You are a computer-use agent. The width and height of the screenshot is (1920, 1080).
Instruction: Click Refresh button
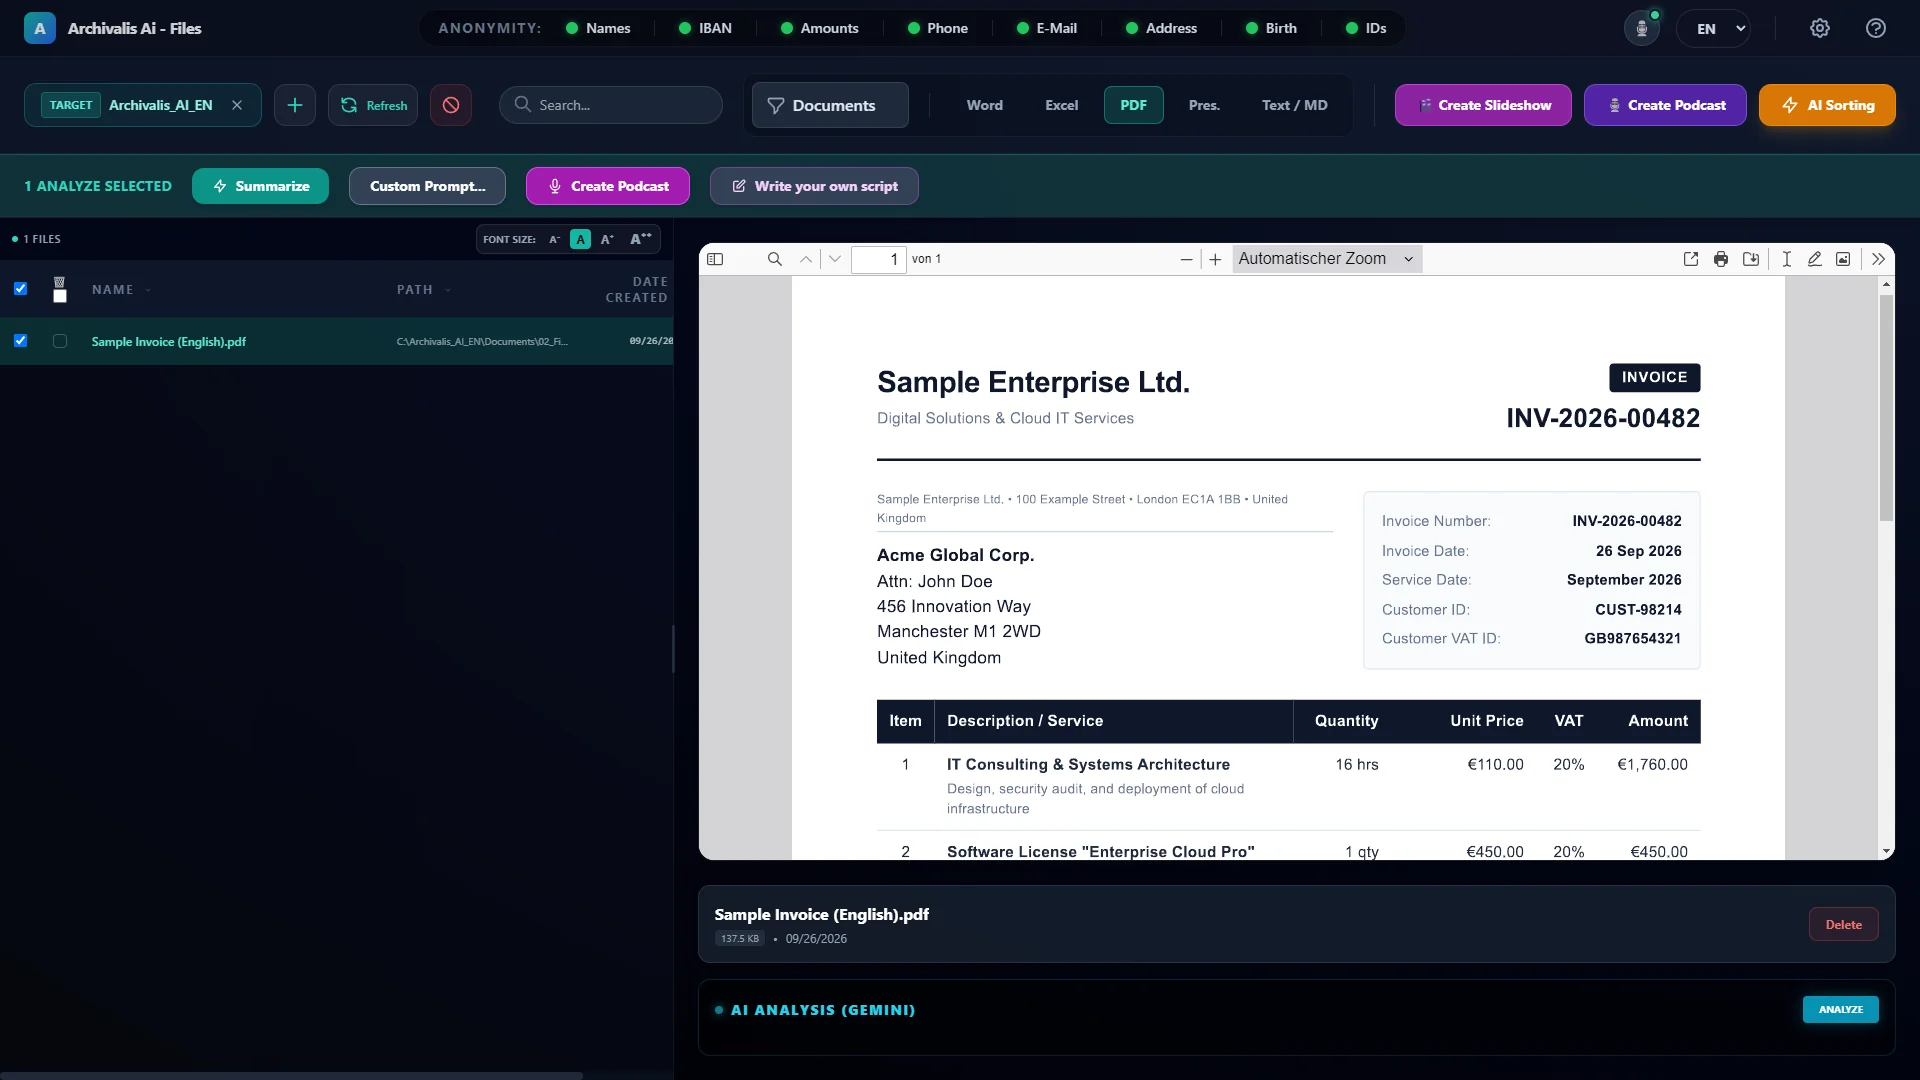(373, 105)
